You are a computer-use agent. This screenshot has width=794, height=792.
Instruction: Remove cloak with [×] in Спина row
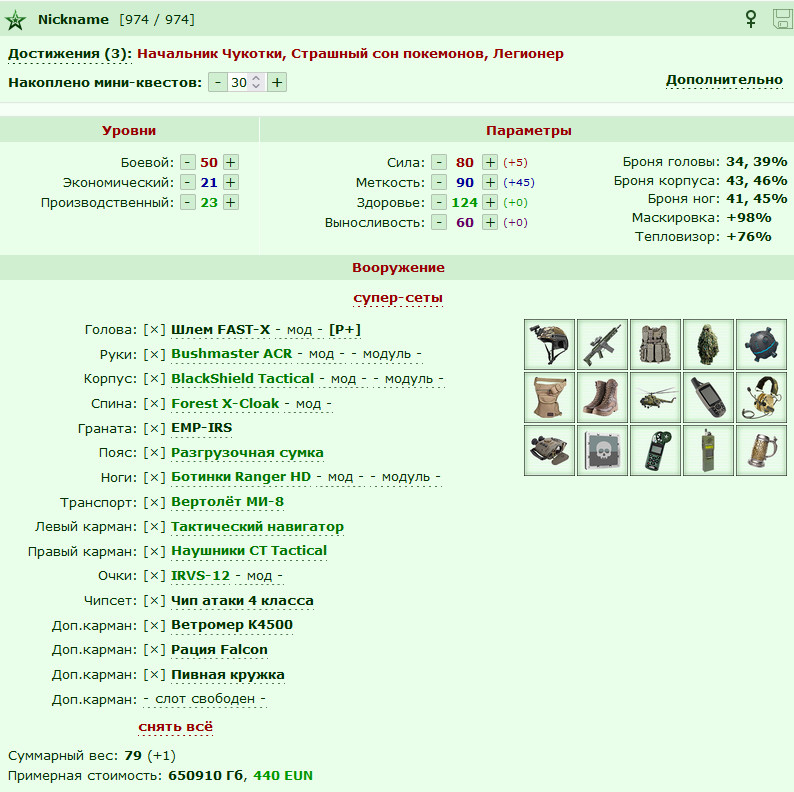pos(154,404)
